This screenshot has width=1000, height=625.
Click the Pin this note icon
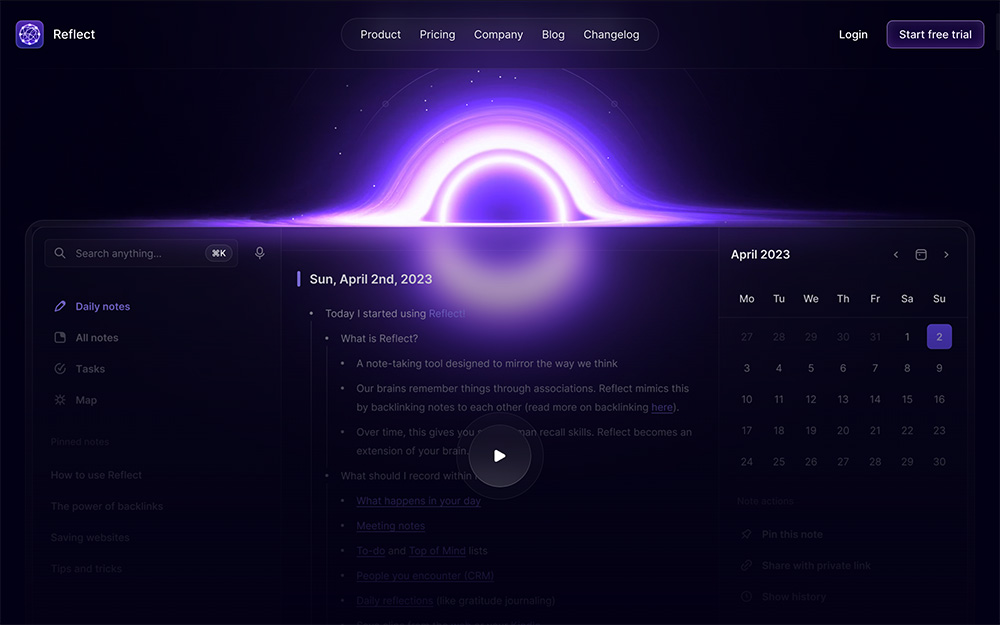click(x=746, y=534)
